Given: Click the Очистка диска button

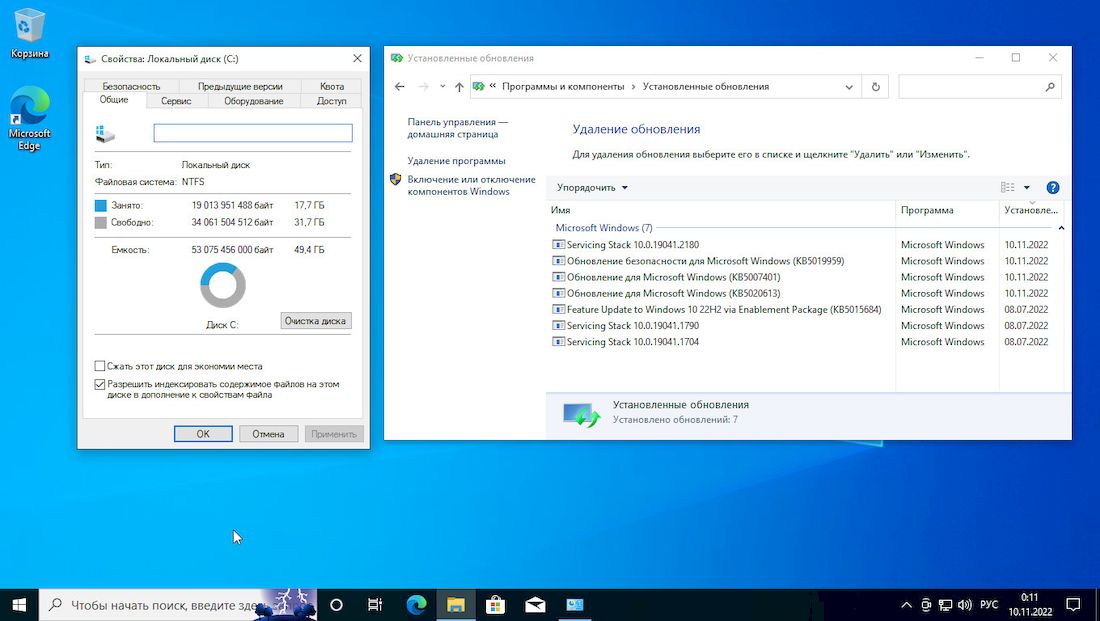Looking at the screenshot, I should [x=315, y=321].
